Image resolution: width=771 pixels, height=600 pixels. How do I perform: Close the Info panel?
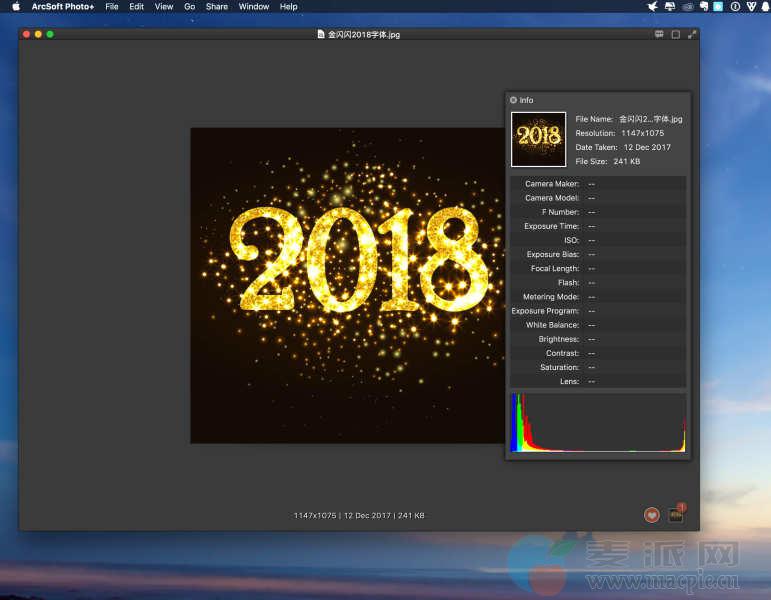pos(513,100)
